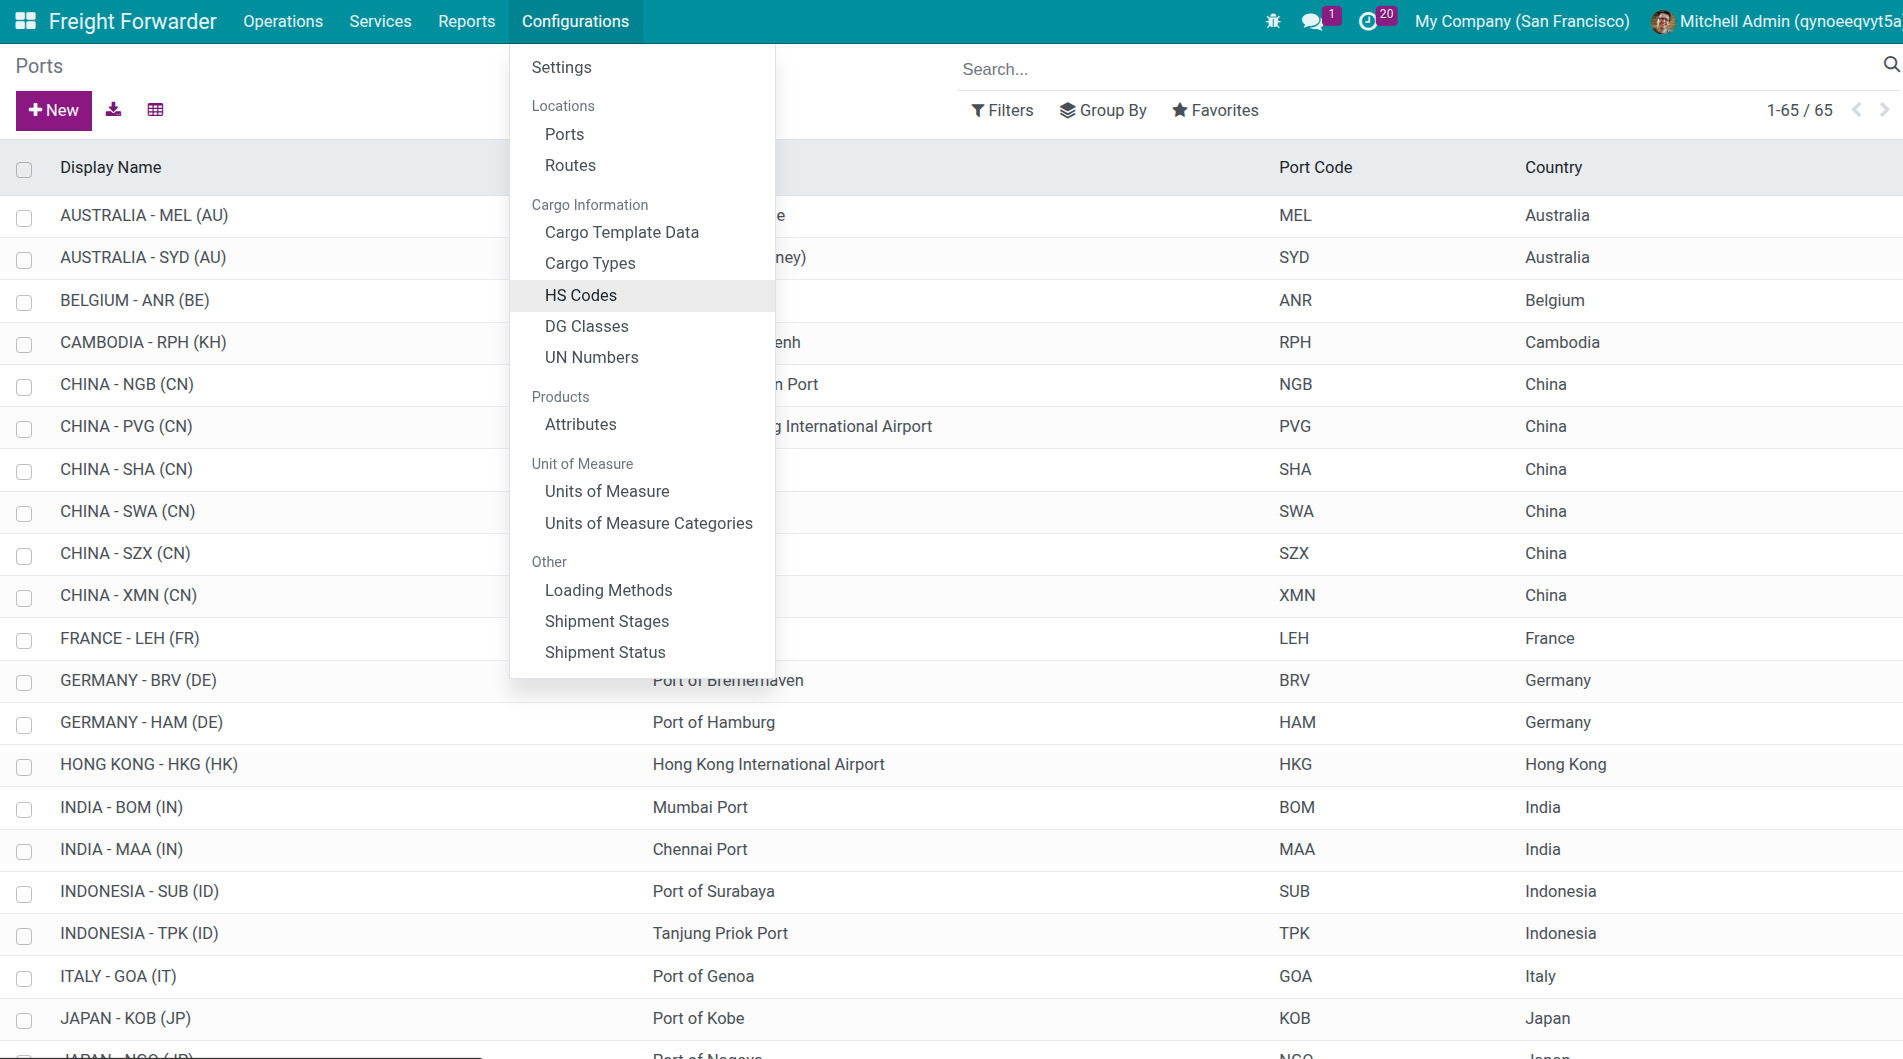Image resolution: width=1903 pixels, height=1059 pixels.
Task: Click the search magnifier icon
Action: click(1891, 65)
